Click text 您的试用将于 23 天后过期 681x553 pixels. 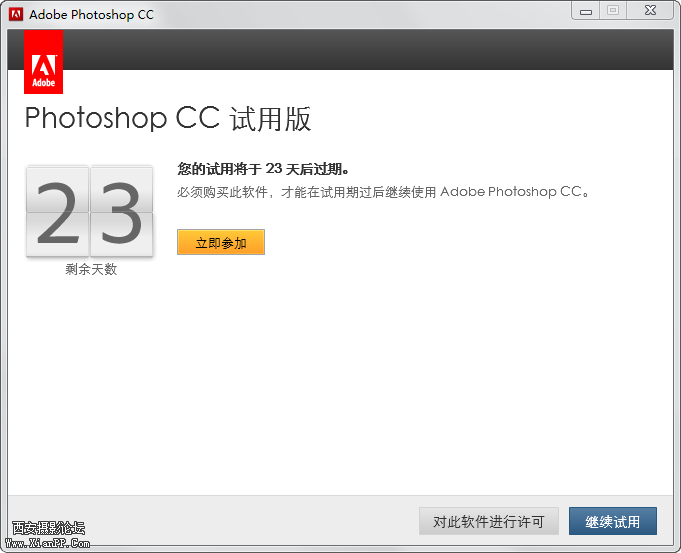coord(263,169)
